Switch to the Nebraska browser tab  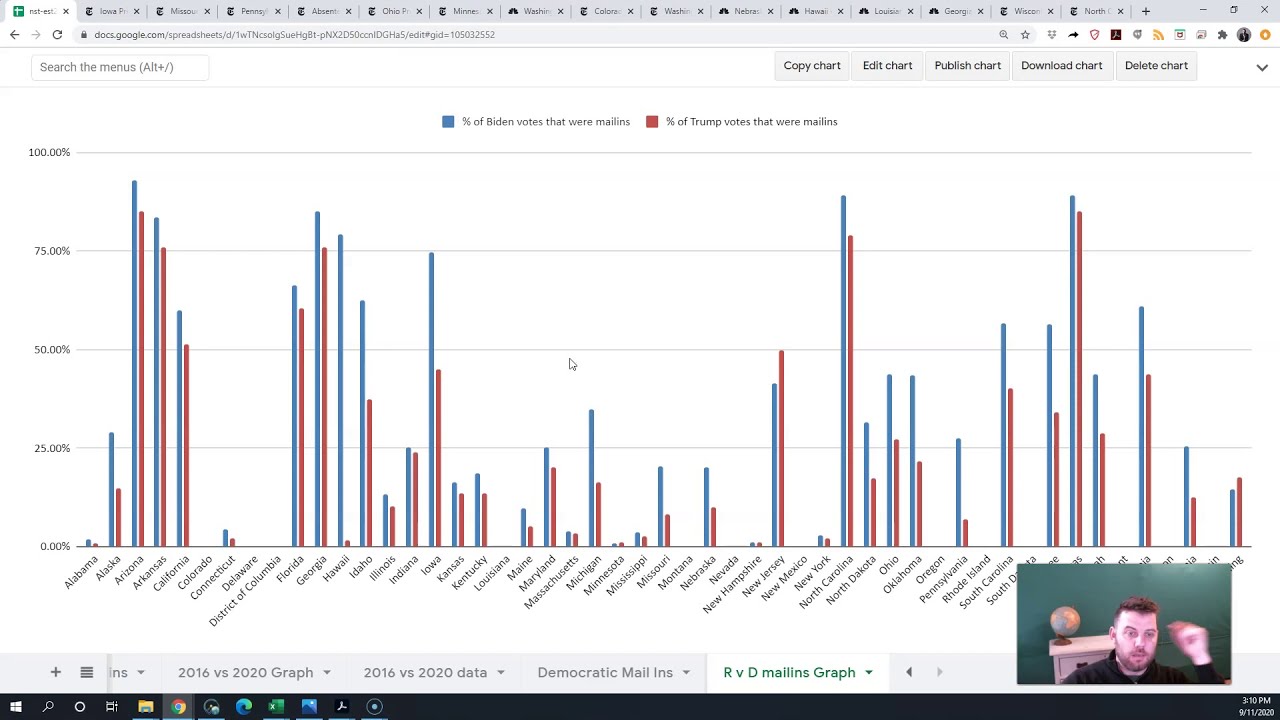click(745, 11)
